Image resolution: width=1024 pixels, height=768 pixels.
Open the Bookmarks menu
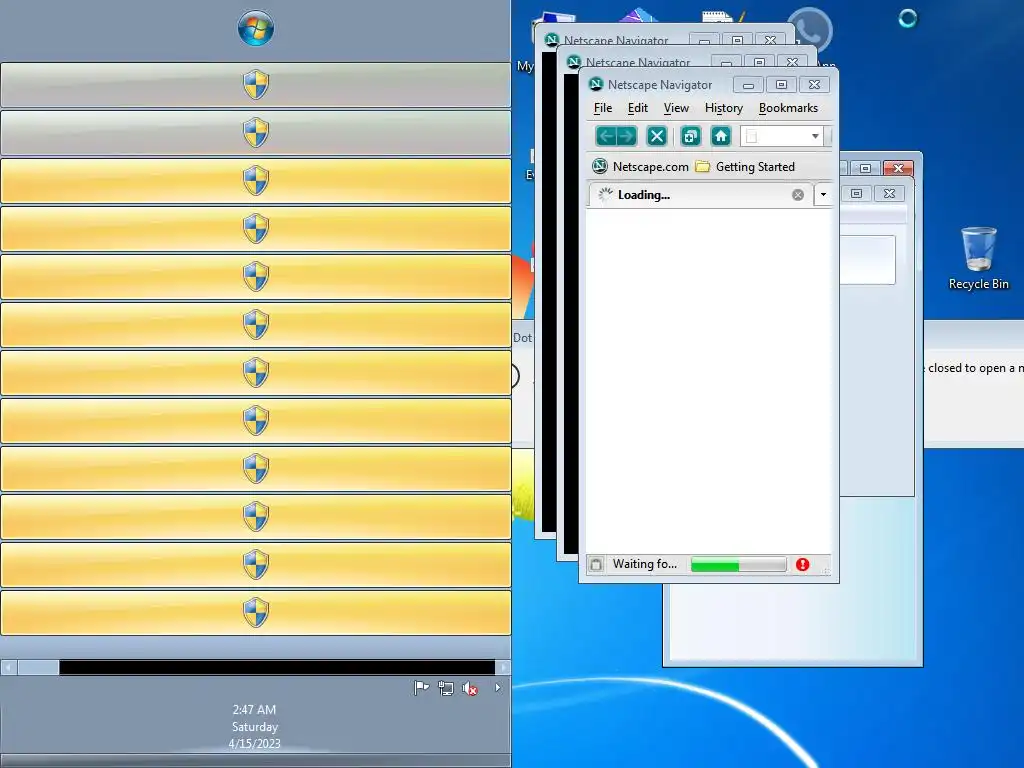[x=788, y=108]
